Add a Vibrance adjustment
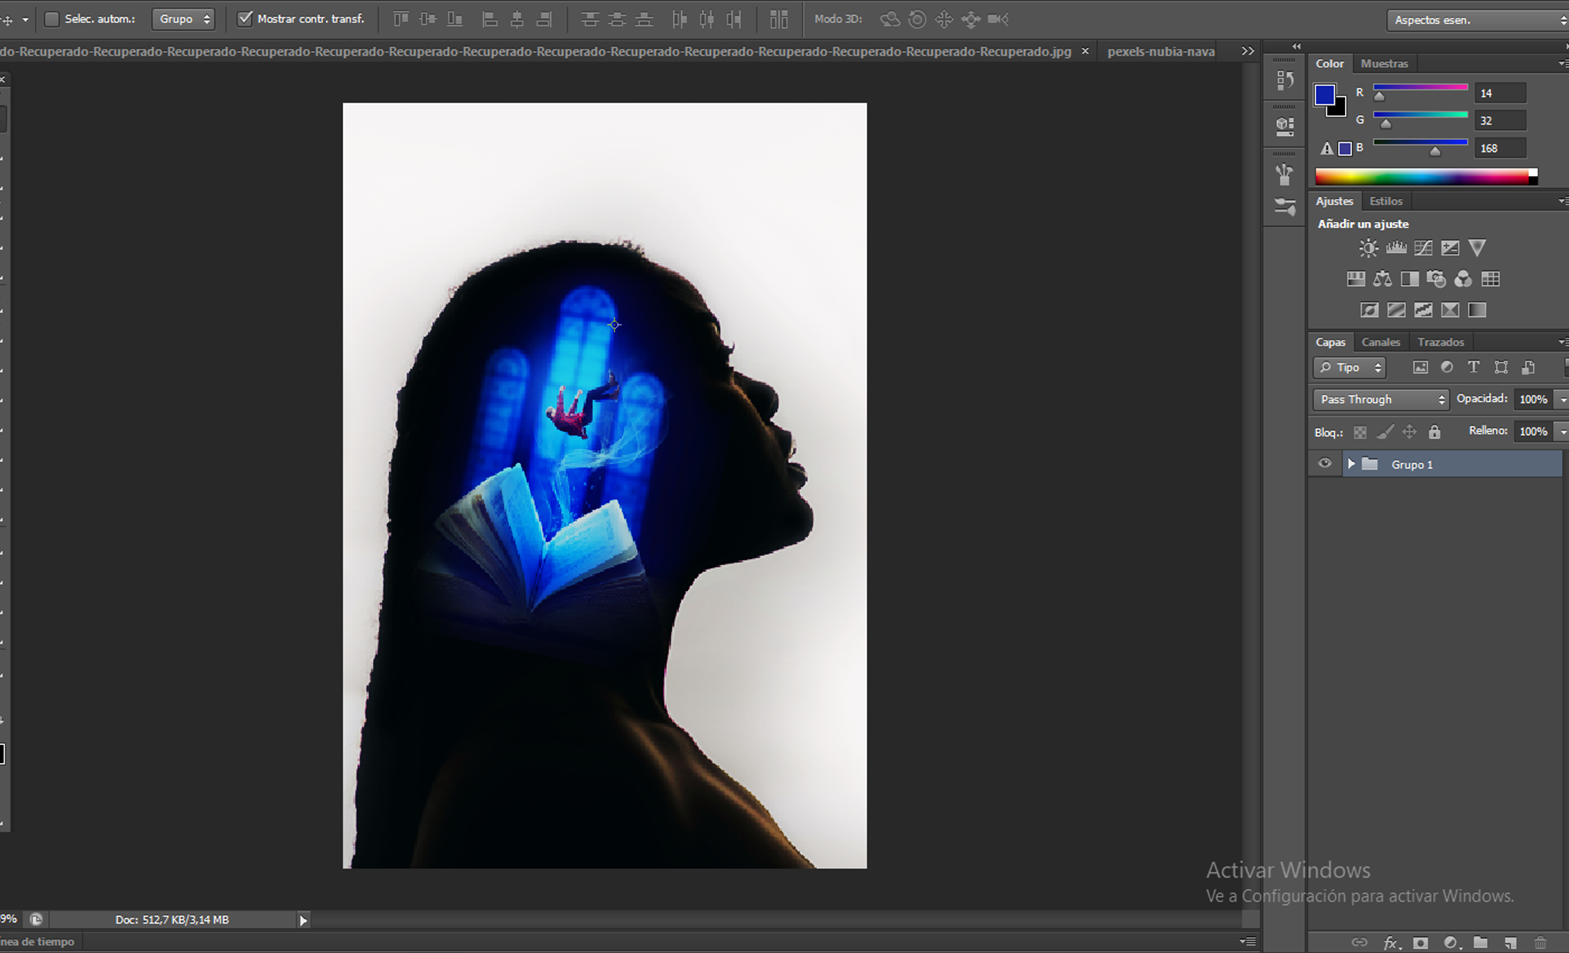 coord(1477,248)
